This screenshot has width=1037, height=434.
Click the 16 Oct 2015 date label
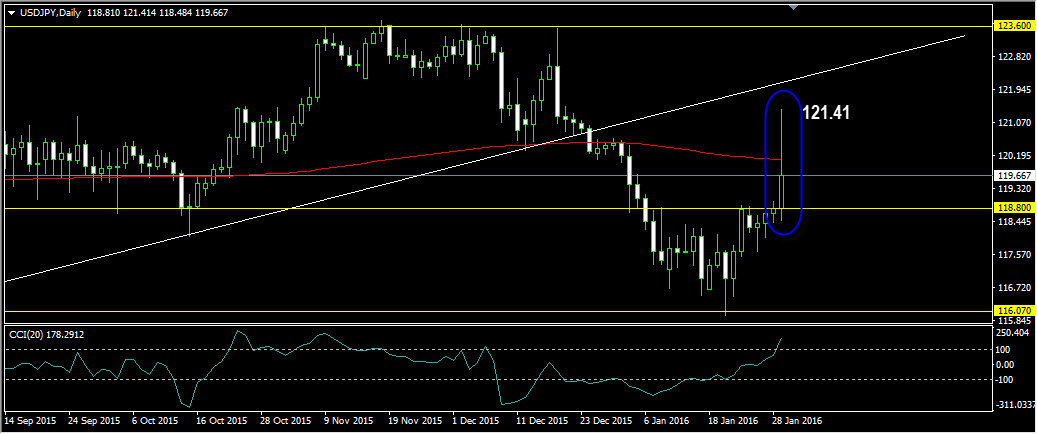[220, 420]
